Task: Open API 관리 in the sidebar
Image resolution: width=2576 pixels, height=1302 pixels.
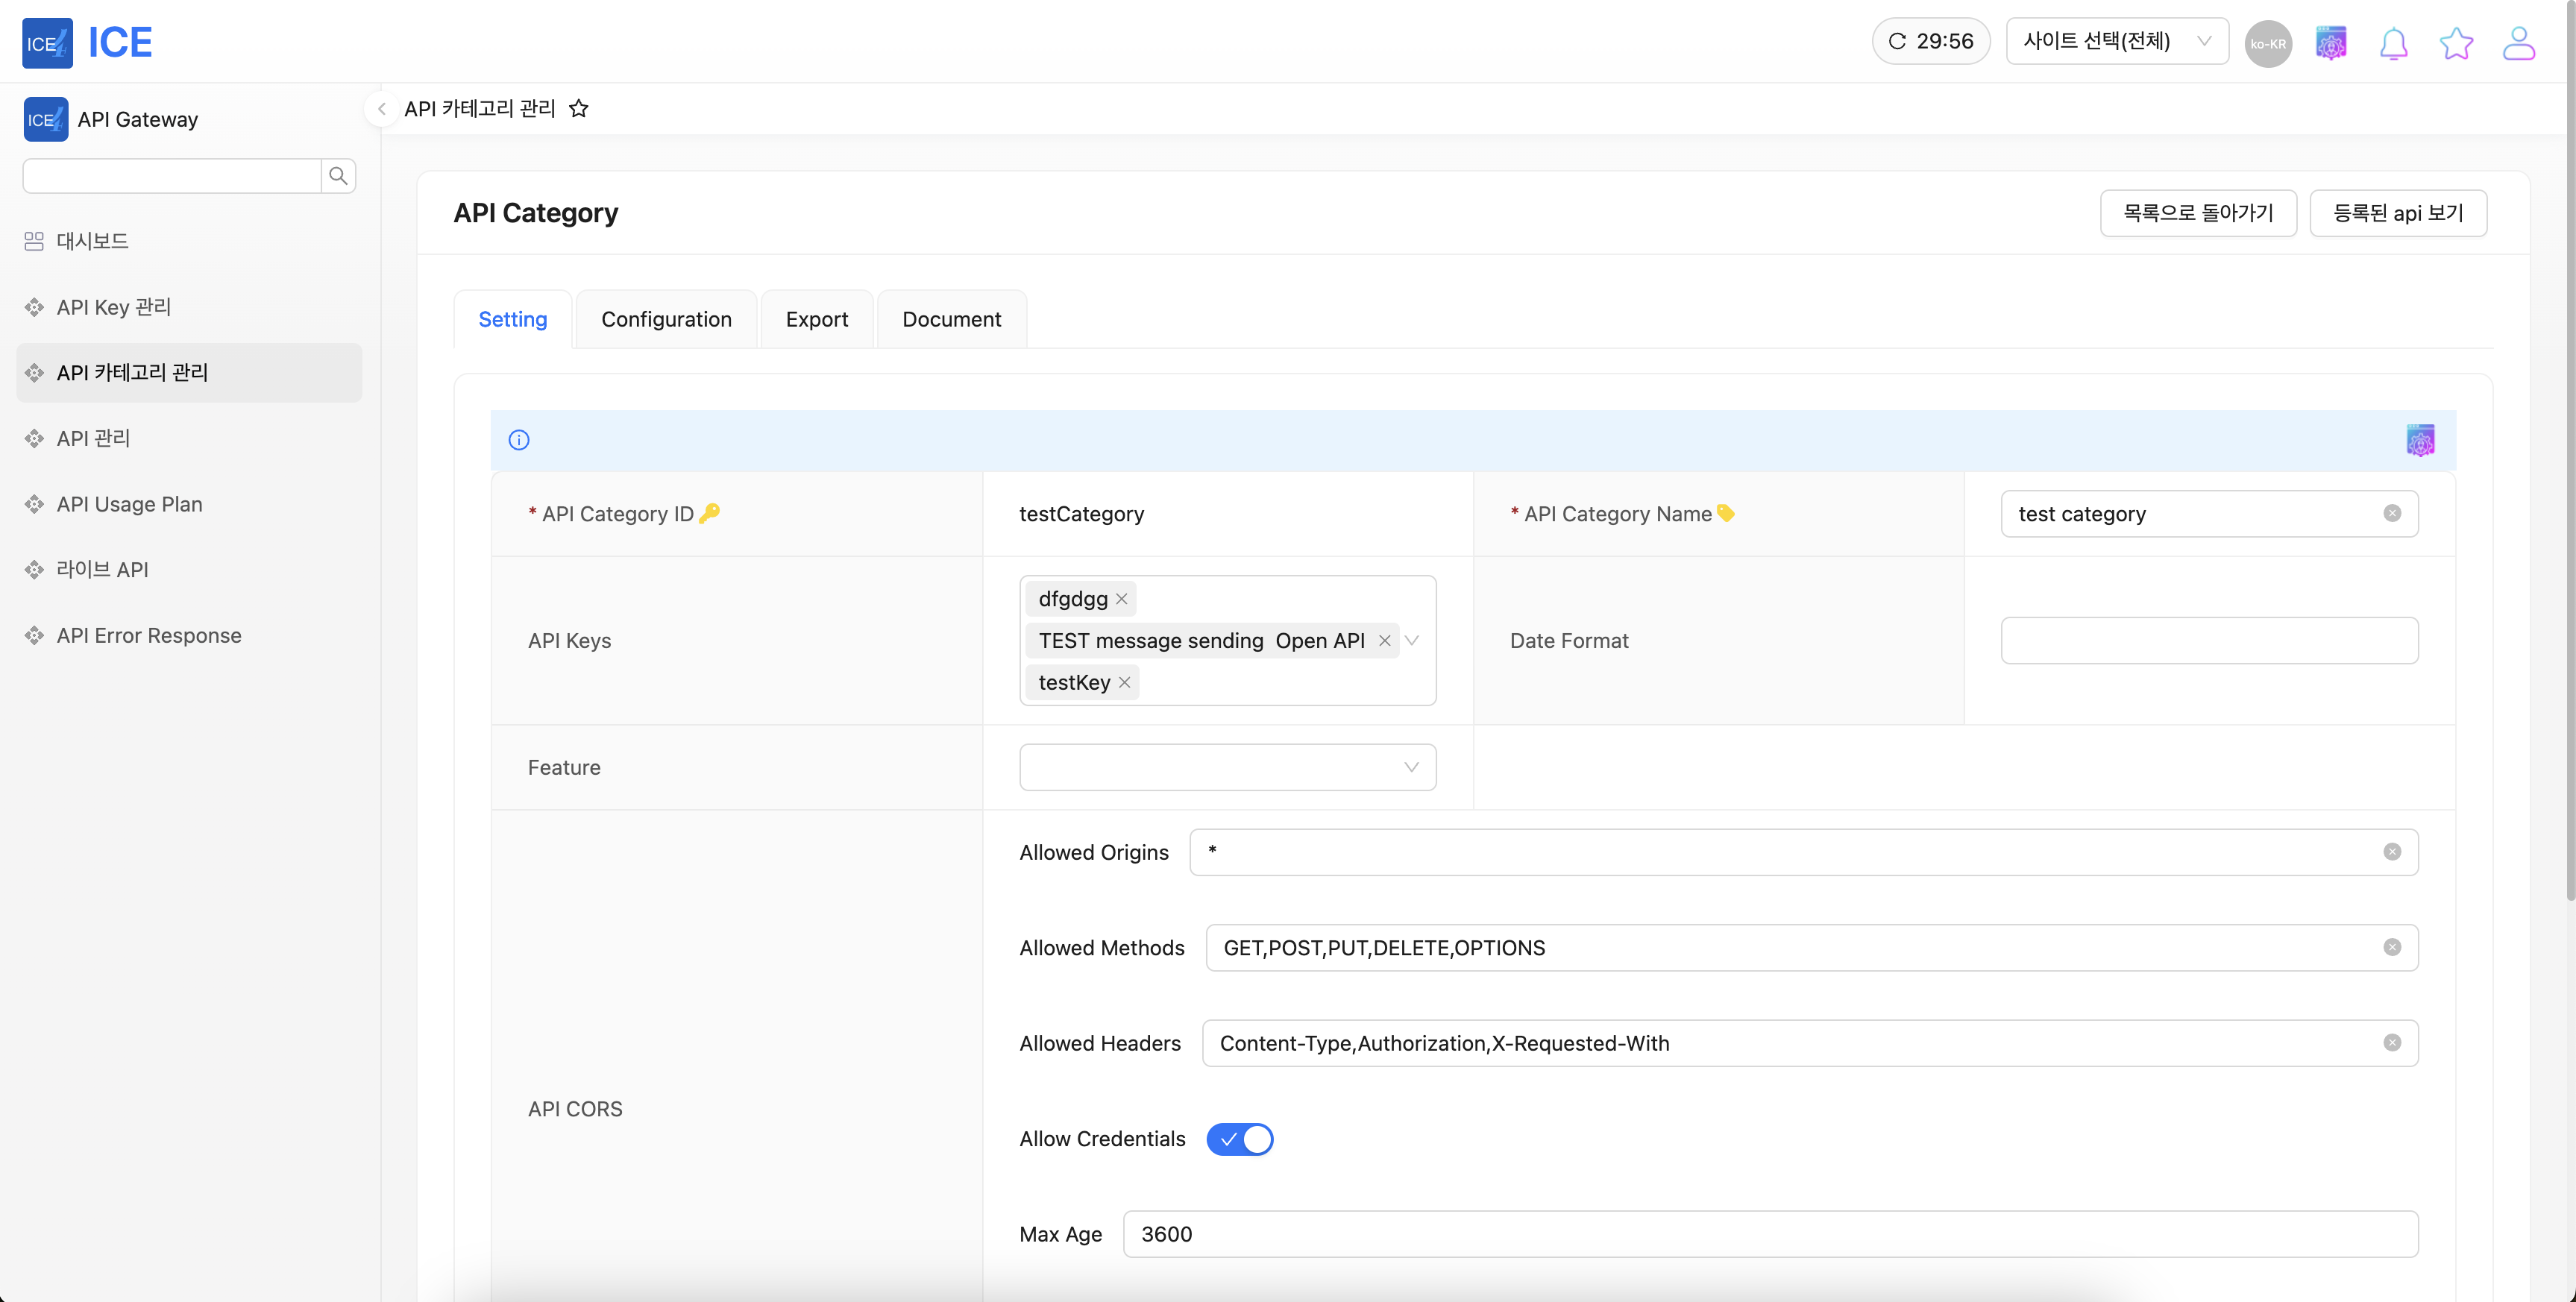Action: point(189,438)
